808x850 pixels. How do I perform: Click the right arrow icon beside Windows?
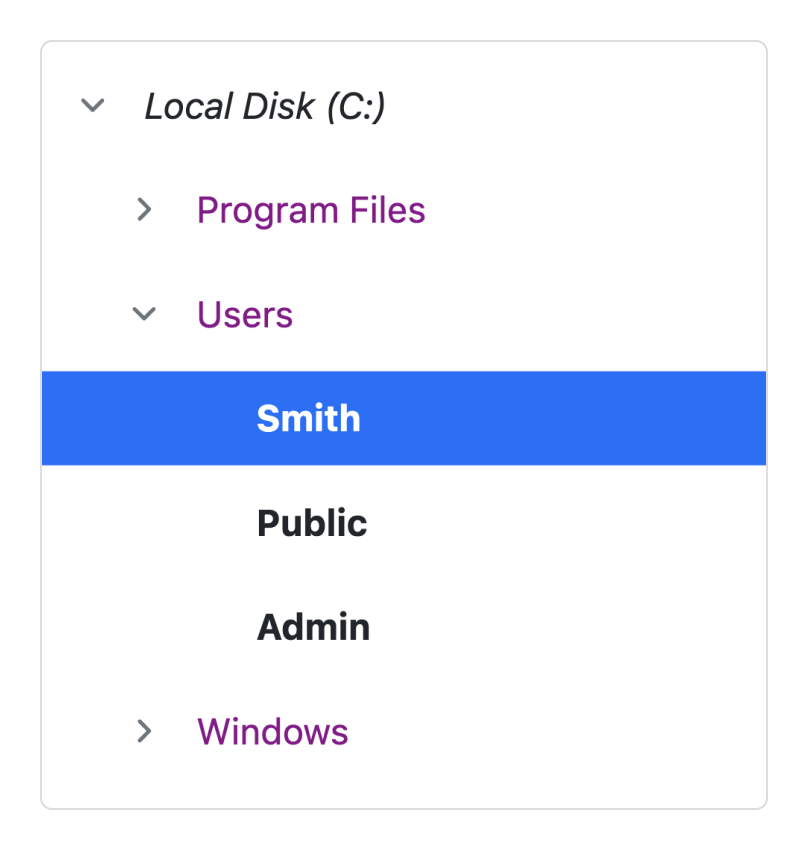tap(145, 731)
